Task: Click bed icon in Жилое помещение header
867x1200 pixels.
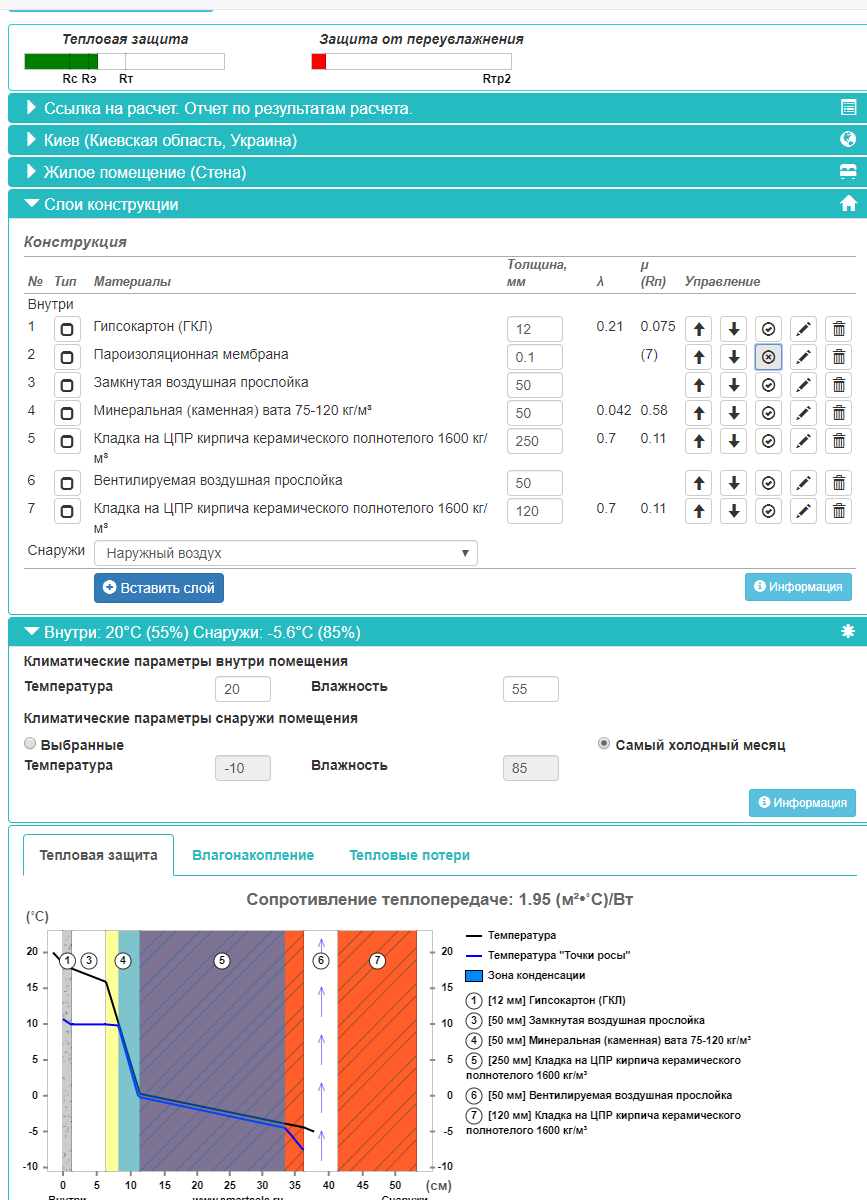Action: [848, 172]
